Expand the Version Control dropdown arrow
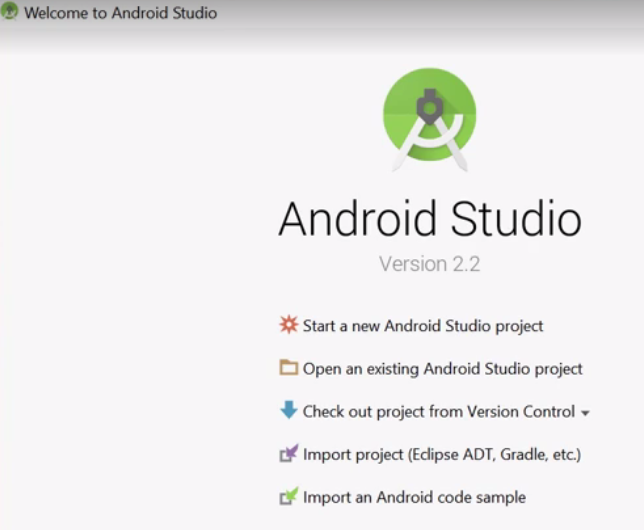 click(585, 413)
